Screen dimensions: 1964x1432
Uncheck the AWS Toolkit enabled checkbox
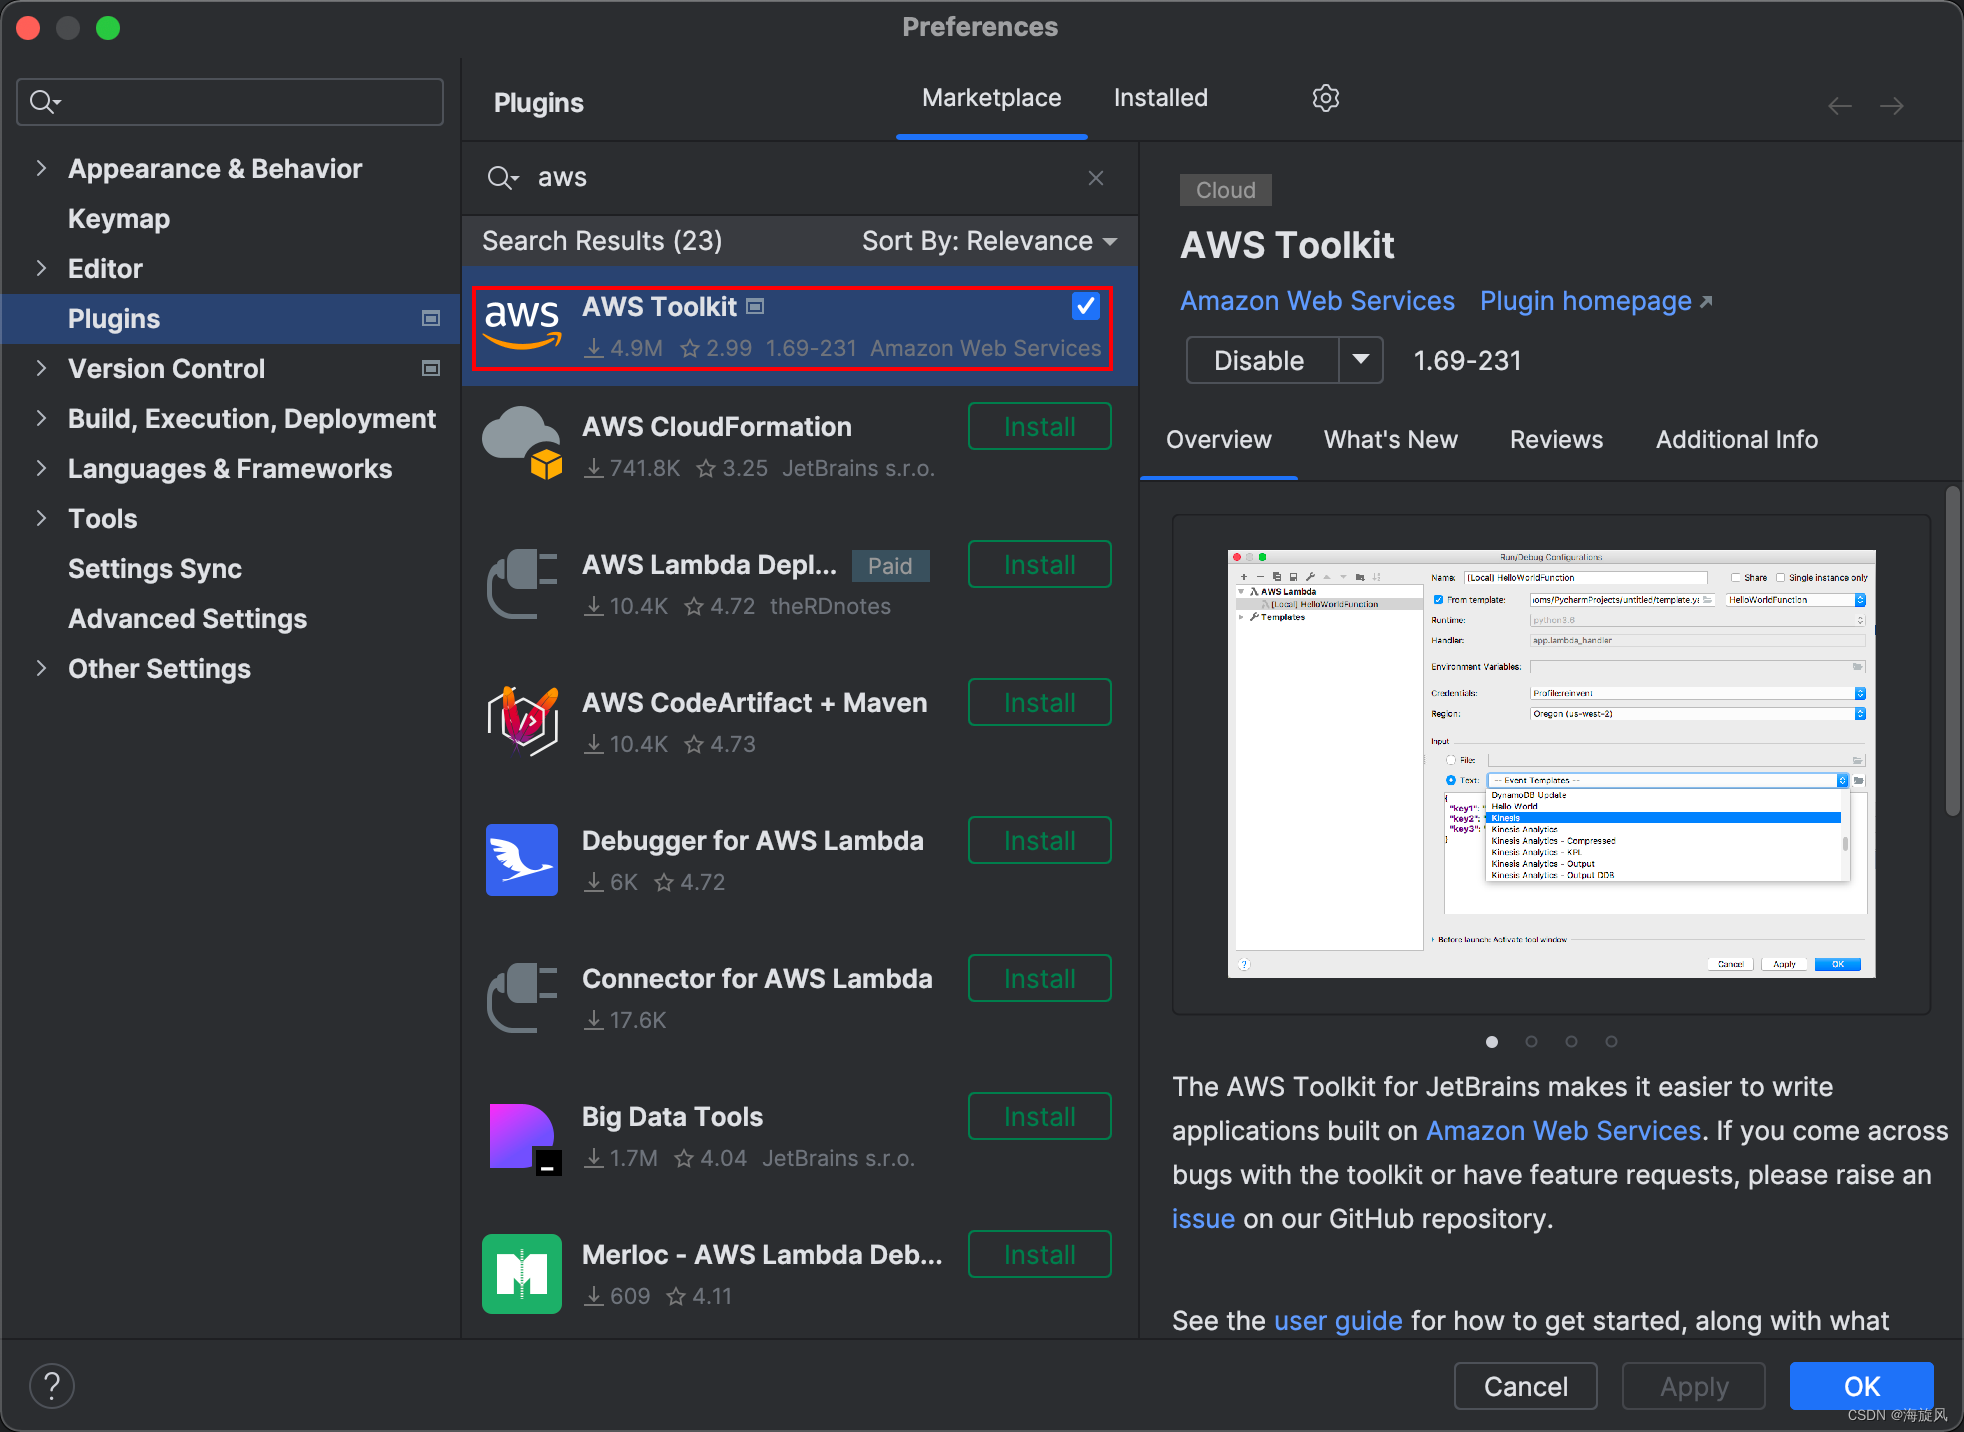coord(1085,306)
